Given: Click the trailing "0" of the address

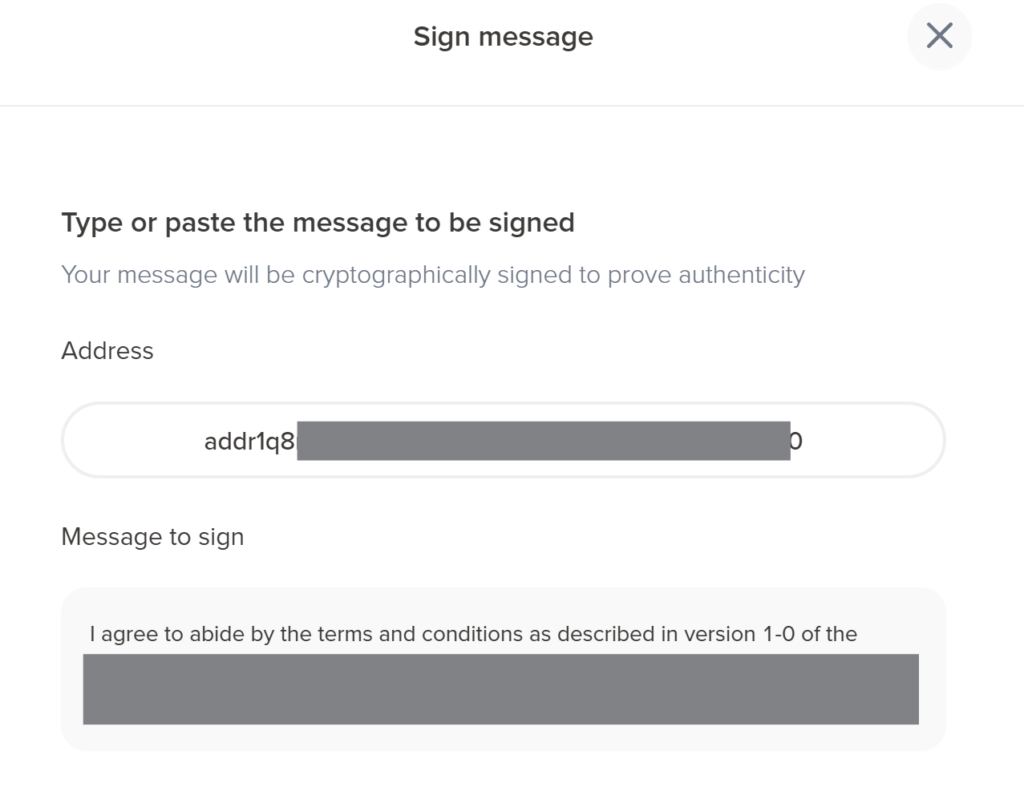Looking at the screenshot, I should coord(796,442).
